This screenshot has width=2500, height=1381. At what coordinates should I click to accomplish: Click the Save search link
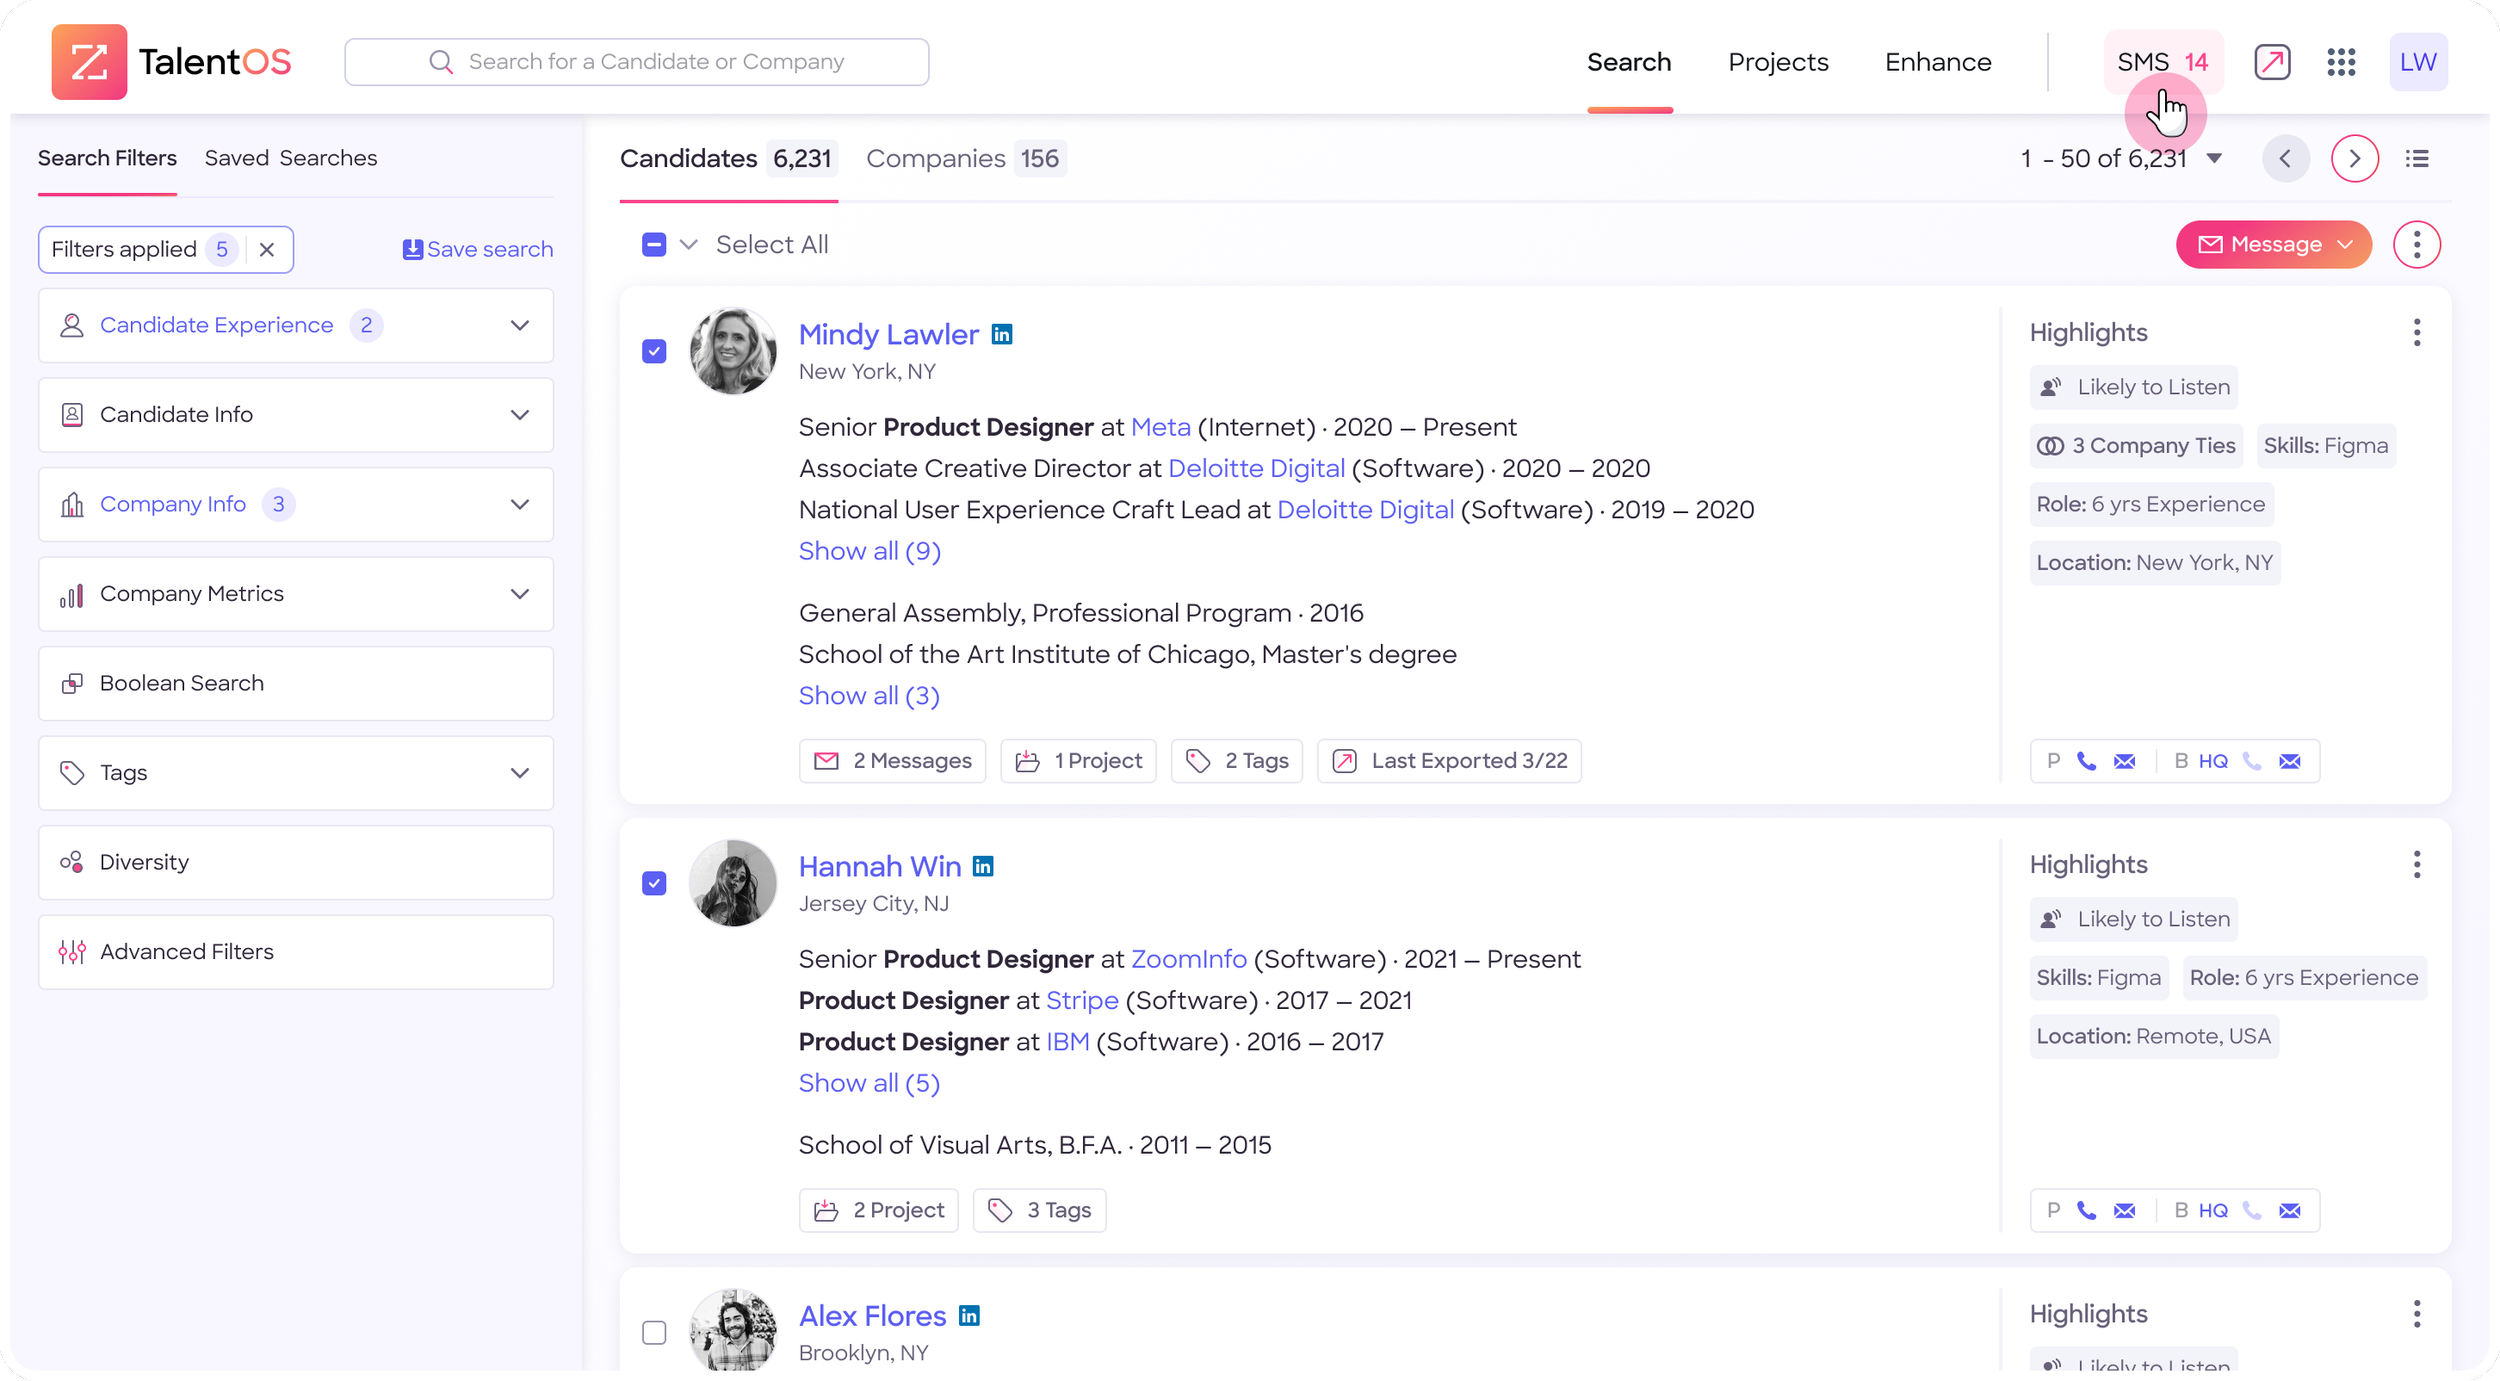coord(477,250)
